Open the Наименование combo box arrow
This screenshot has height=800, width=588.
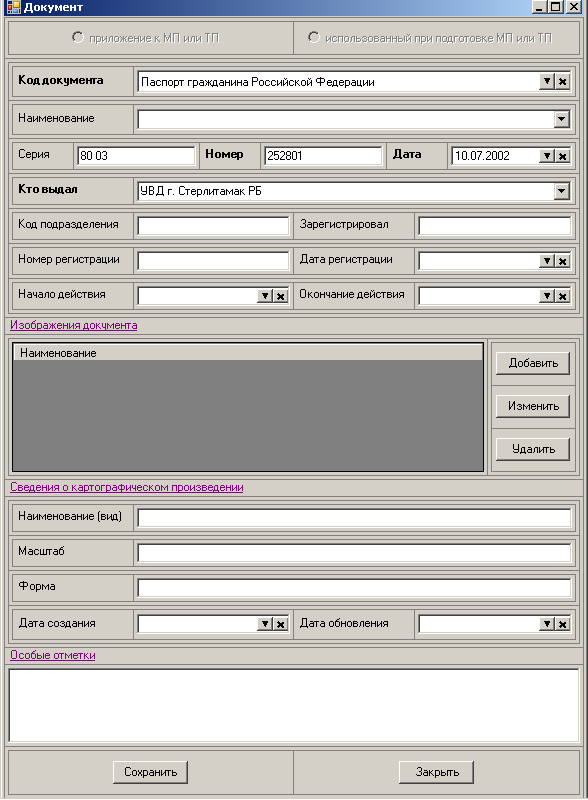(561, 119)
